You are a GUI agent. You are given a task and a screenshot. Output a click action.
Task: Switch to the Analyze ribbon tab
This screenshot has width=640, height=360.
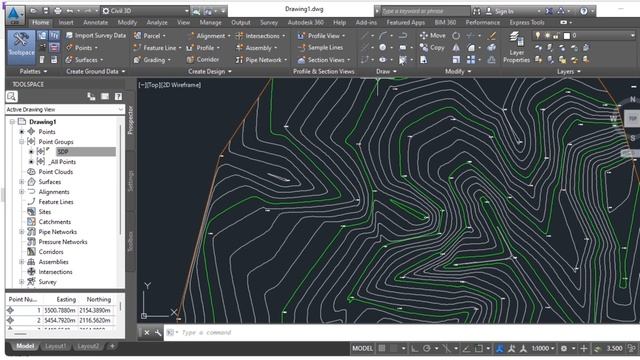click(157, 22)
